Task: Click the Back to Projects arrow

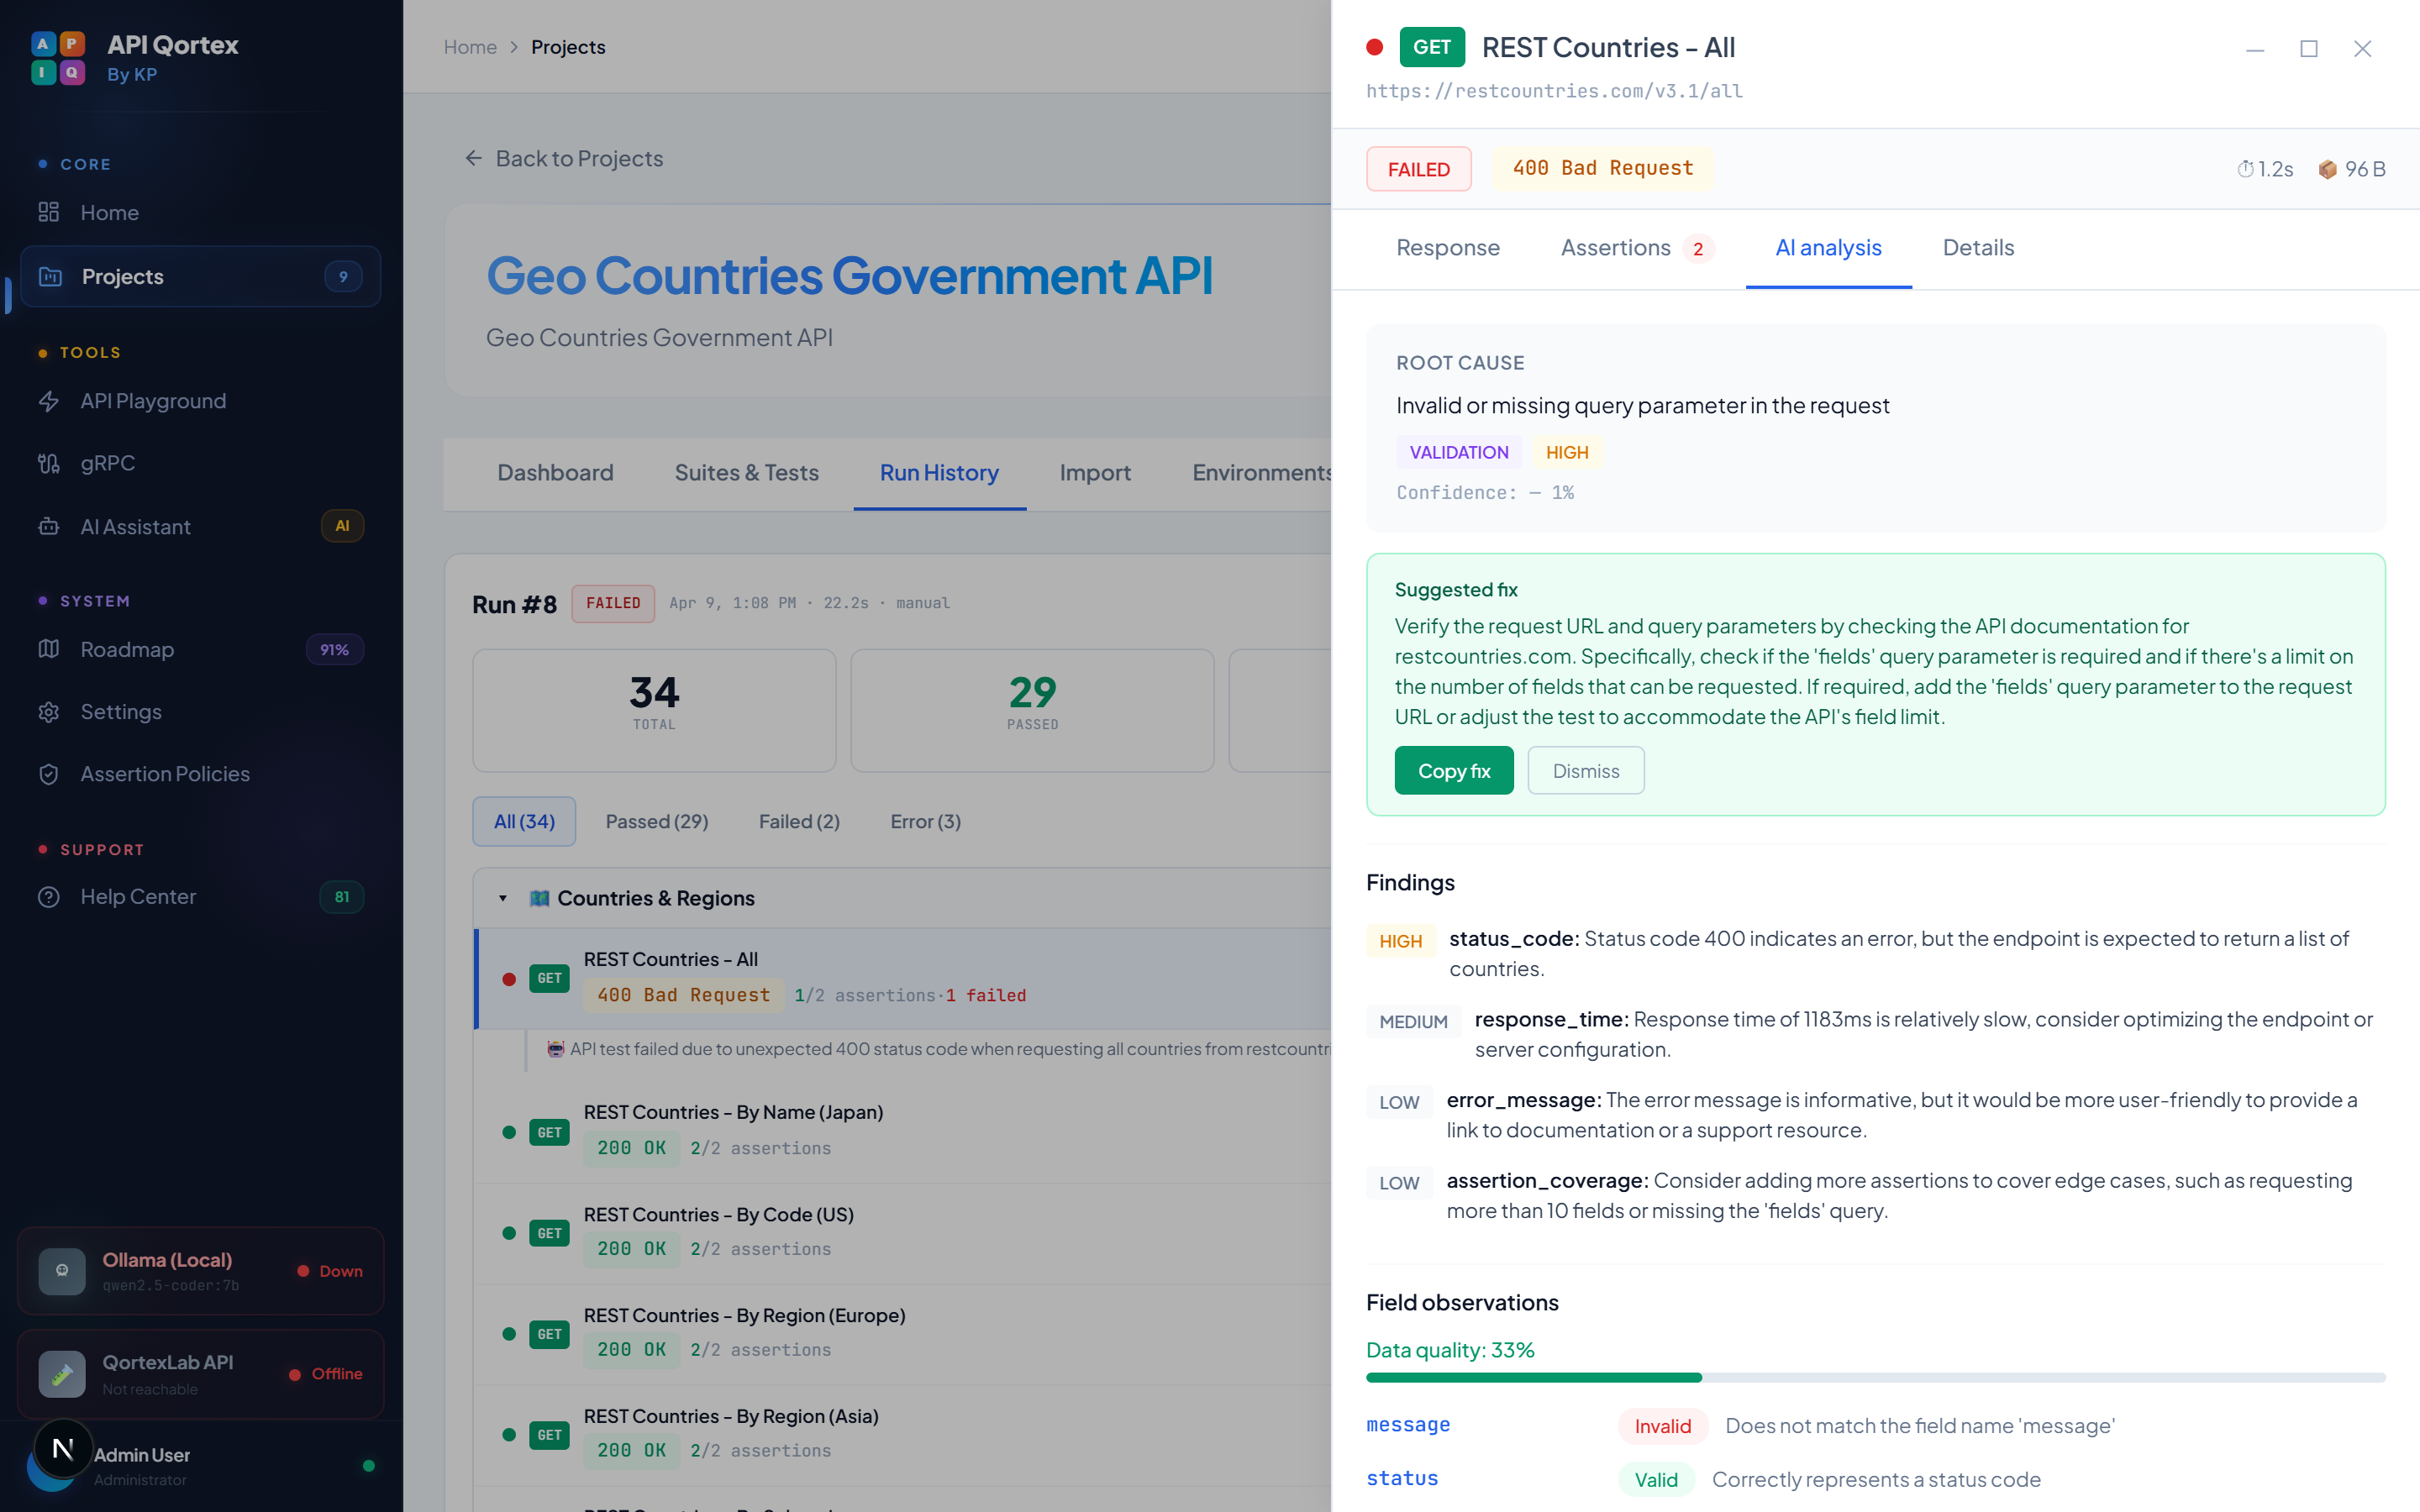Action: coord(474,158)
